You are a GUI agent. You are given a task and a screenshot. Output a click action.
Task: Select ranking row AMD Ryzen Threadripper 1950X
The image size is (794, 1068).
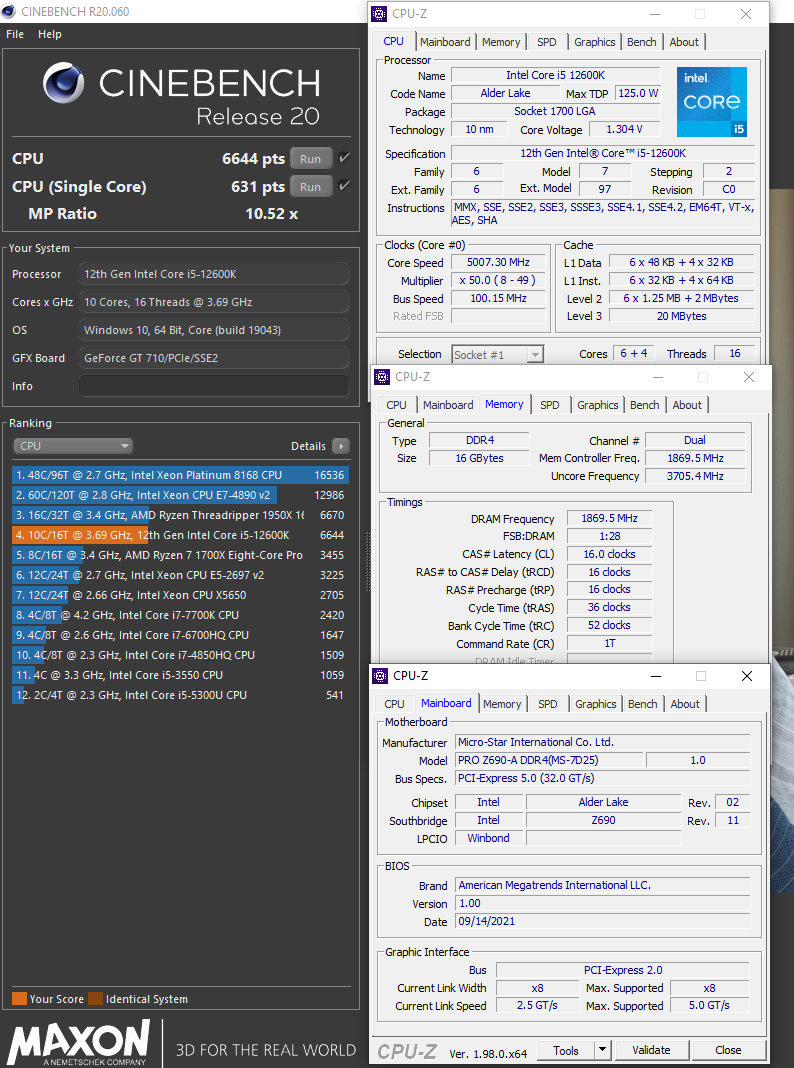point(180,515)
